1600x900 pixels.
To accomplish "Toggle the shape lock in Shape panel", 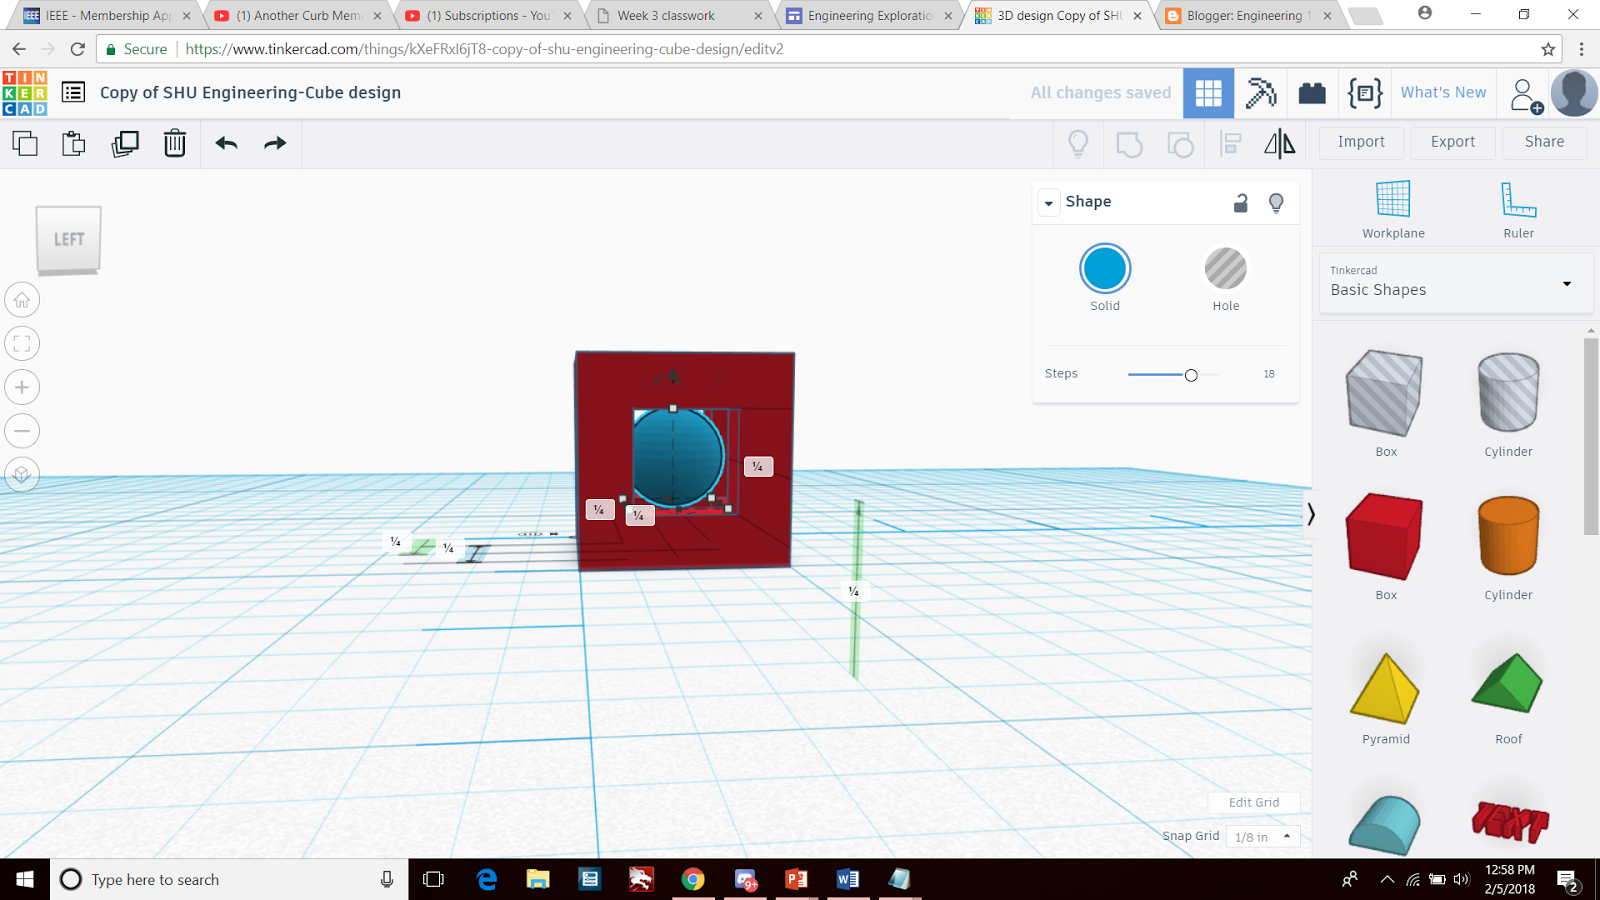I will tap(1240, 202).
